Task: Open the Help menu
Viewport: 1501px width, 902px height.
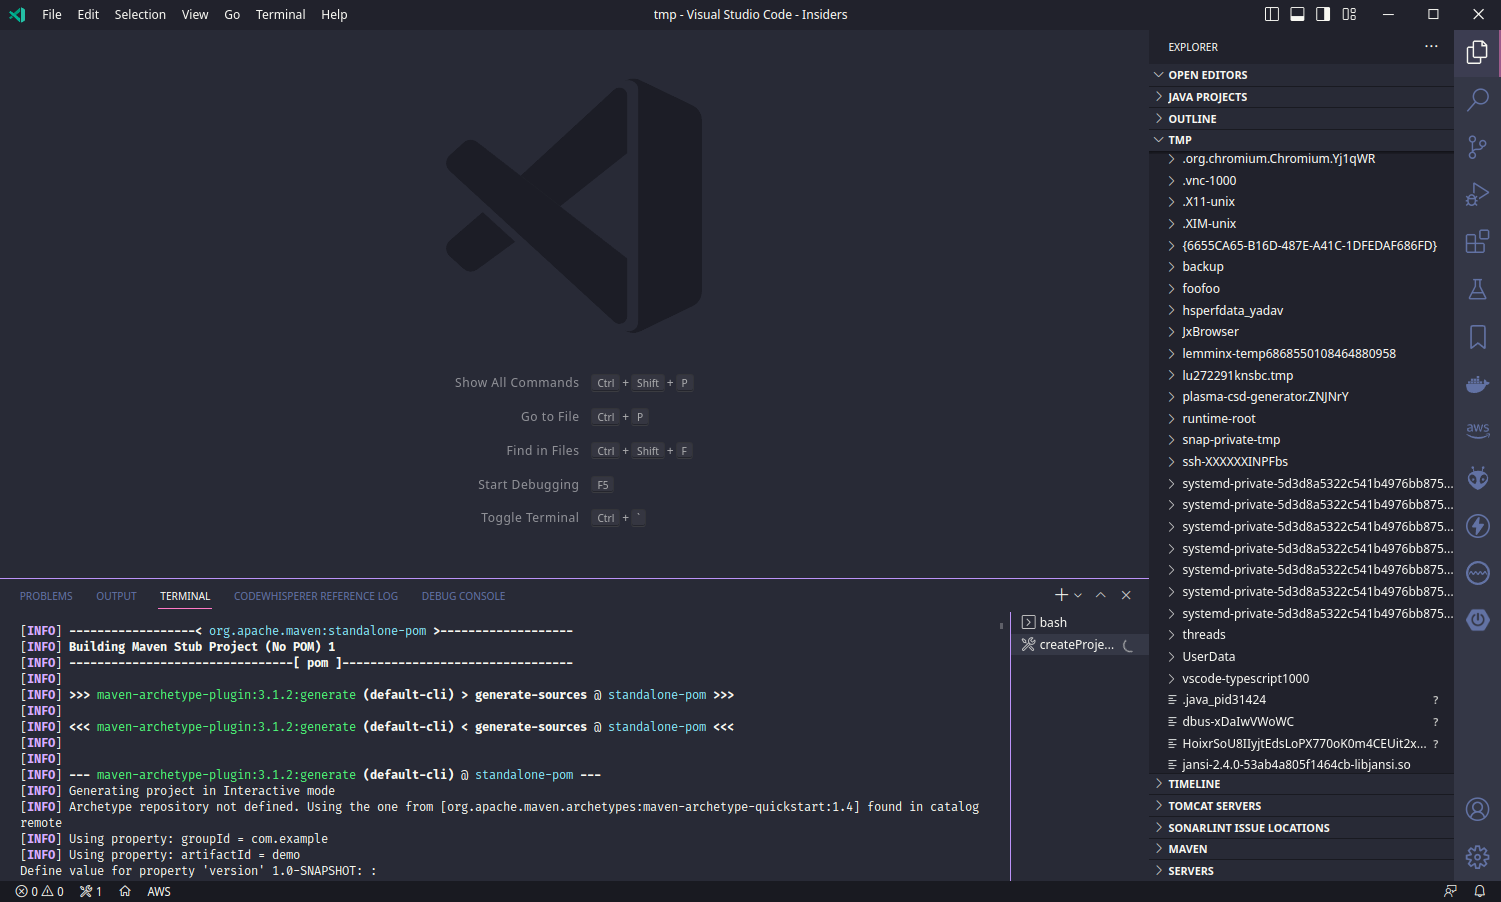Action: [x=334, y=14]
